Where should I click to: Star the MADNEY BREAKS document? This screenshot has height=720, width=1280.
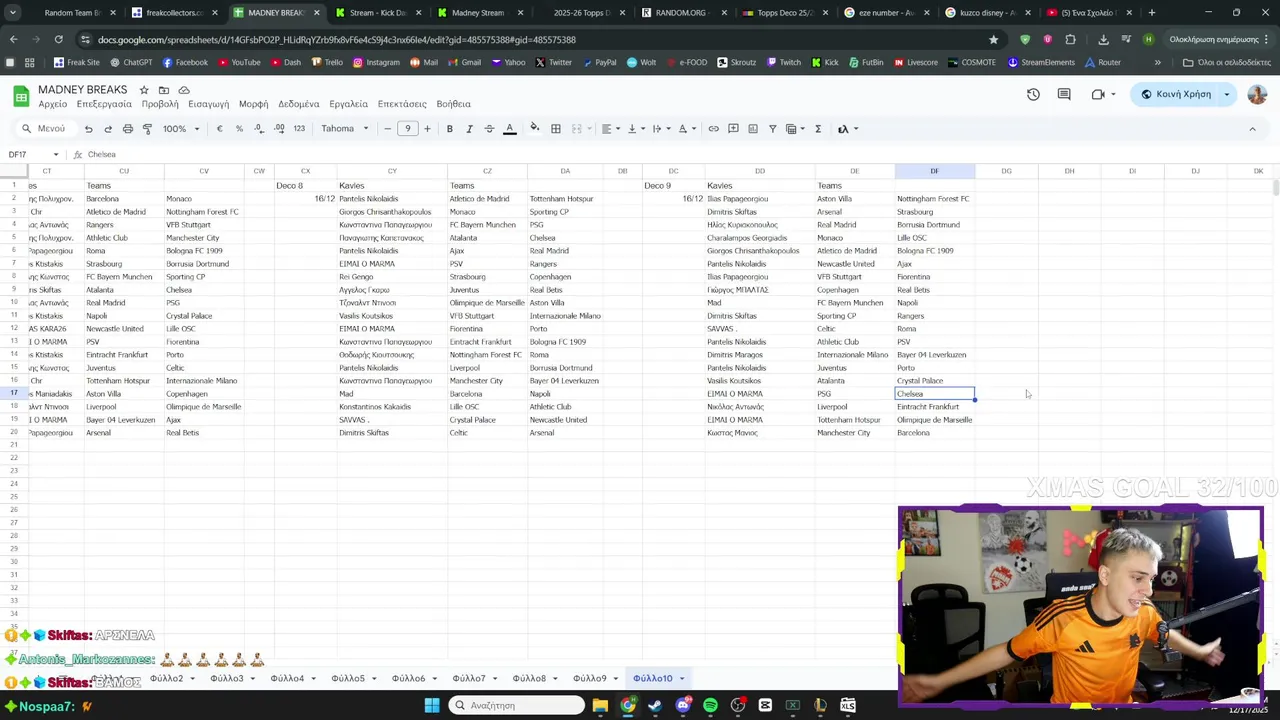click(144, 90)
